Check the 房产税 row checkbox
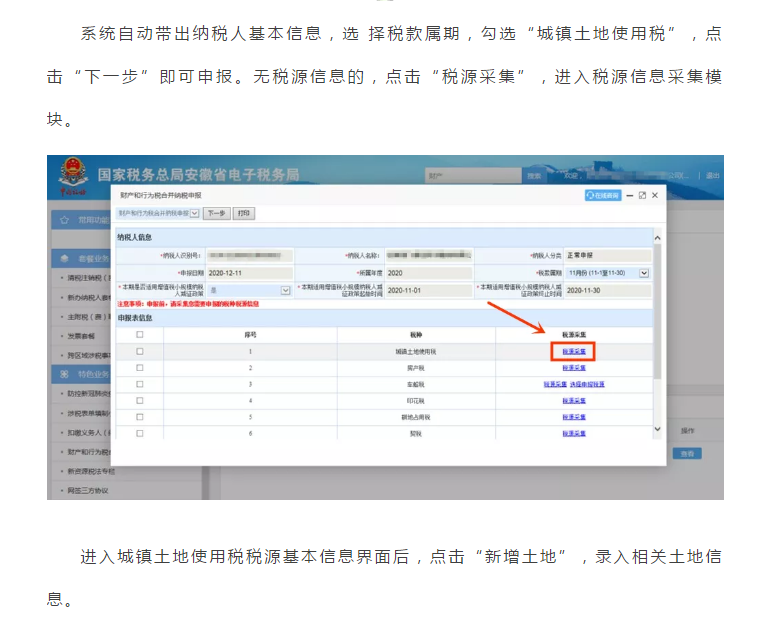Viewport: 772px width, 625px height. pos(140,368)
